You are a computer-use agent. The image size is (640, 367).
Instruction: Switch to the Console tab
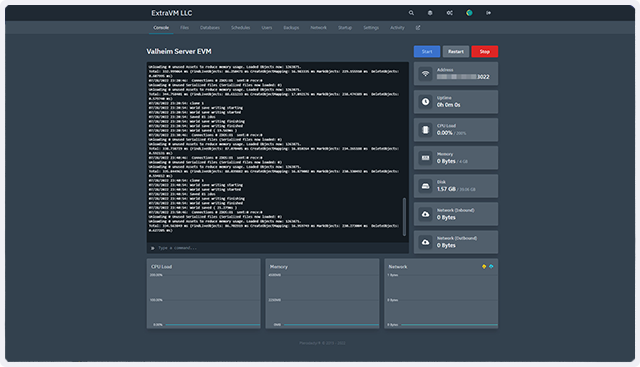161,28
